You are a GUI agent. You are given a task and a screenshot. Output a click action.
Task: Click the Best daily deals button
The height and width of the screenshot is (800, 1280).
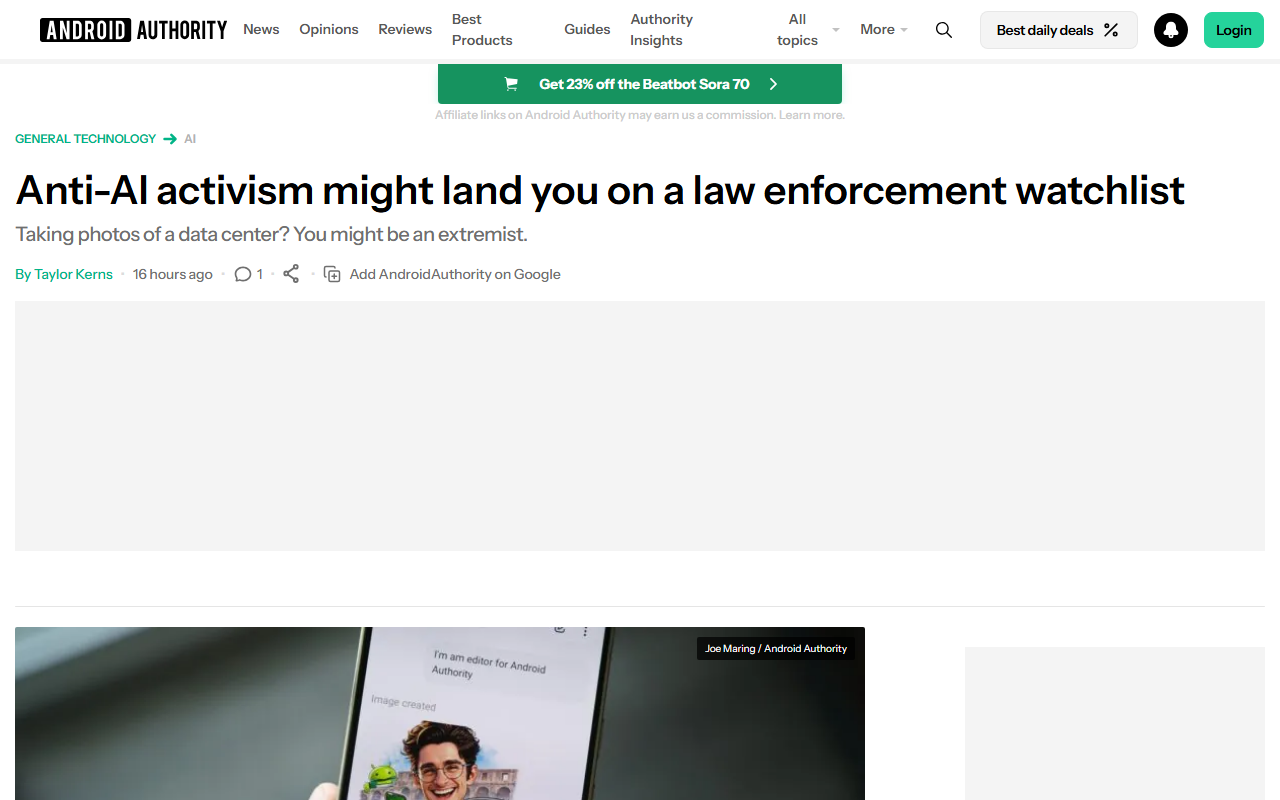[1058, 30]
